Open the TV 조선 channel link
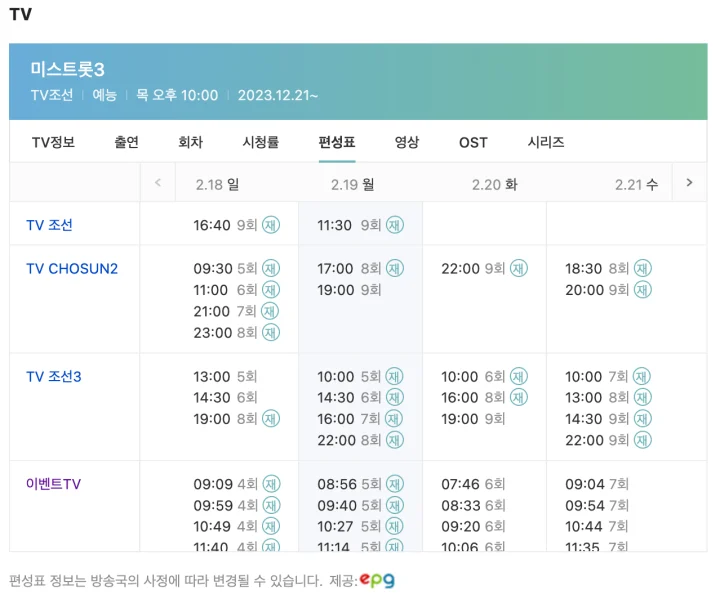The image size is (720, 599). pyautogui.click(x=49, y=225)
